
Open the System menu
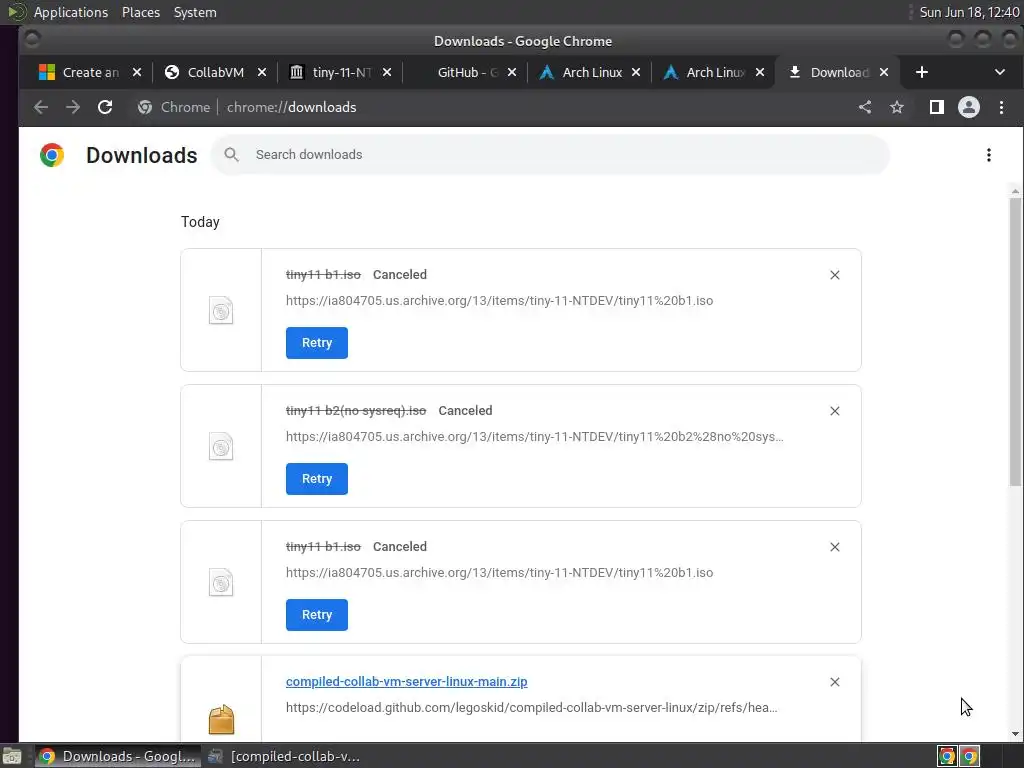195,12
